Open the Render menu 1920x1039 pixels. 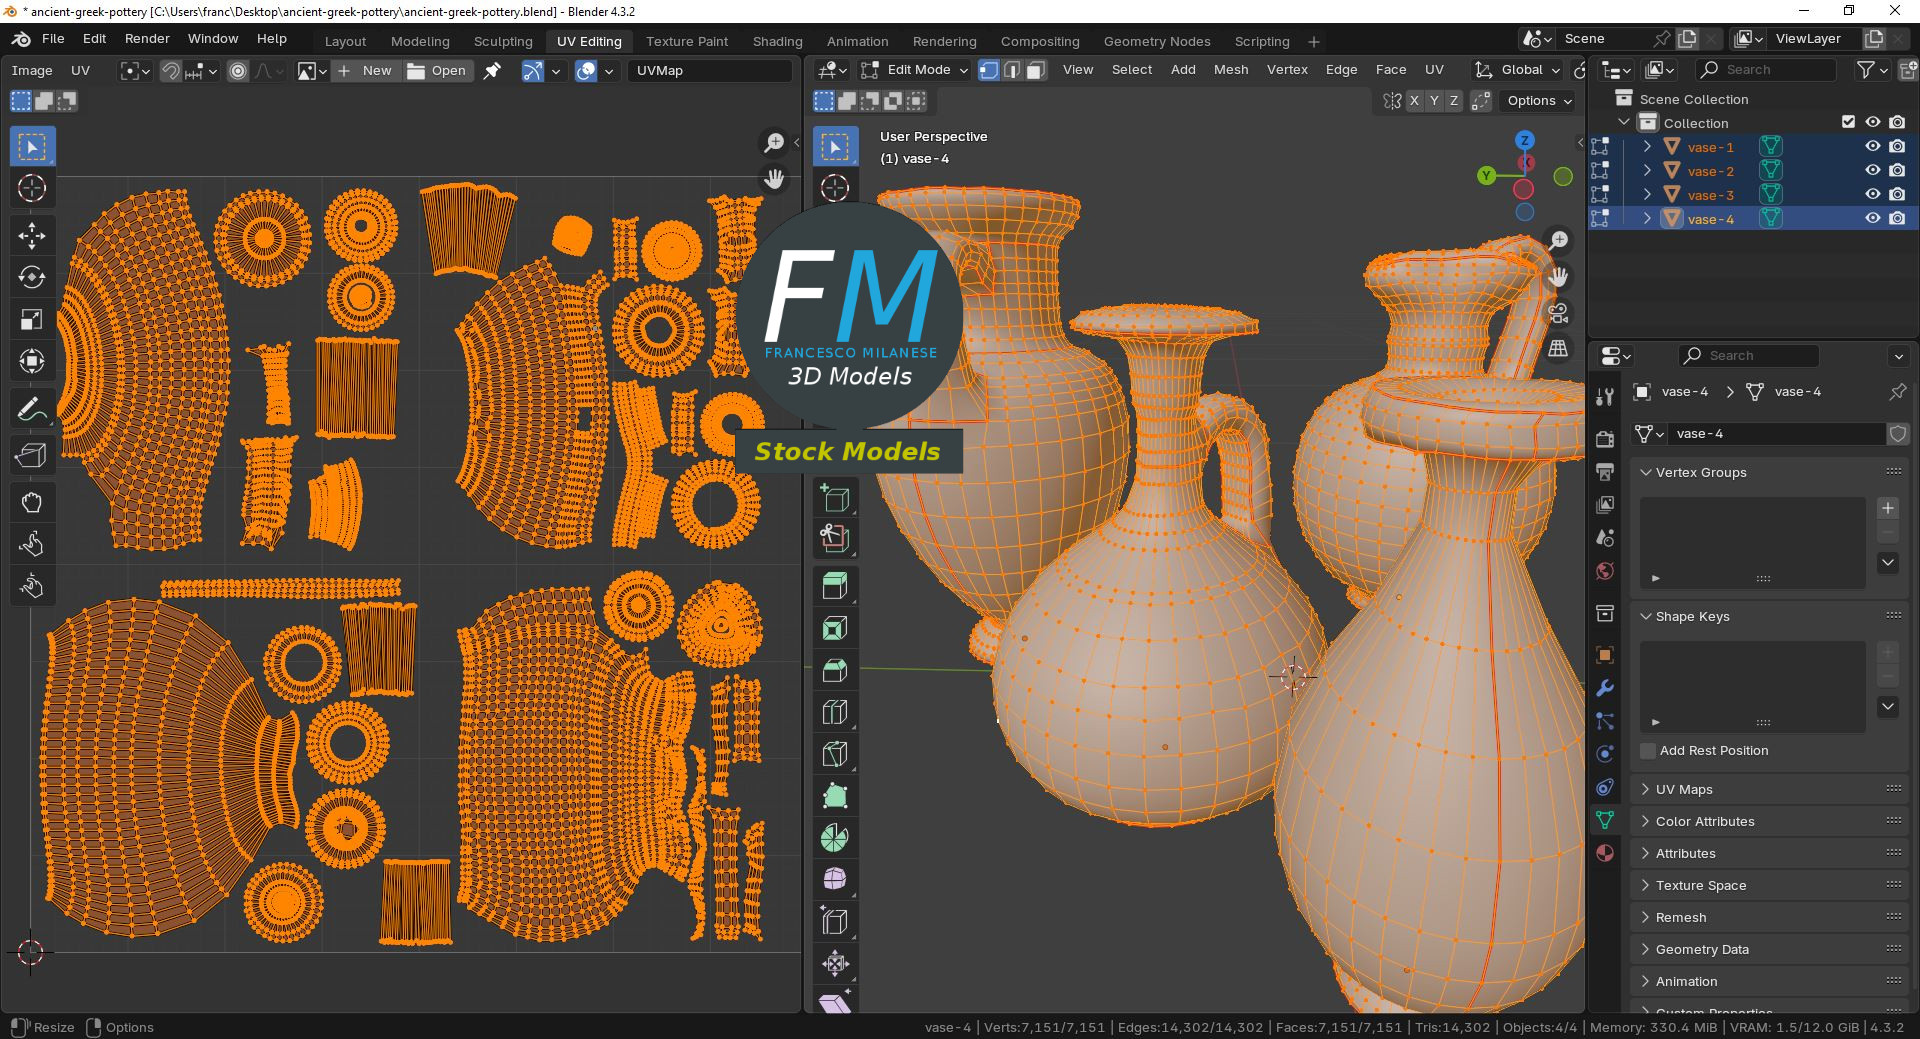click(x=147, y=38)
